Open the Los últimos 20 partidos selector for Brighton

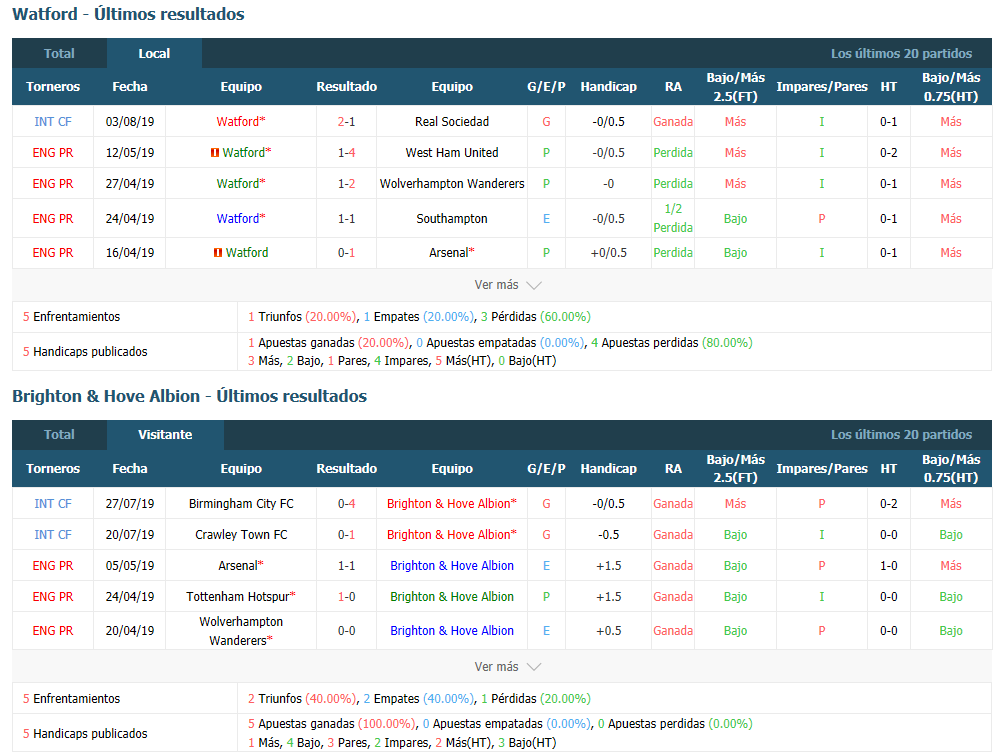tap(901, 435)
